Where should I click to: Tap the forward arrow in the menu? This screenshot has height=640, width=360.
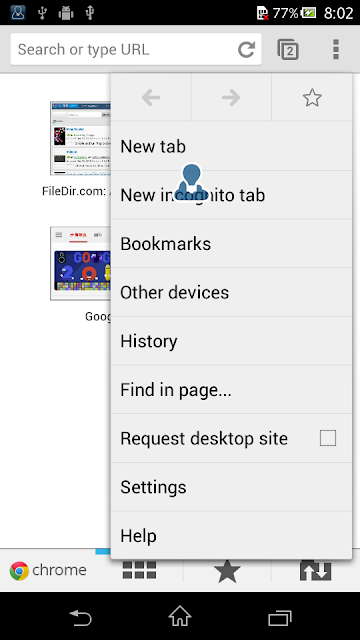231,98
